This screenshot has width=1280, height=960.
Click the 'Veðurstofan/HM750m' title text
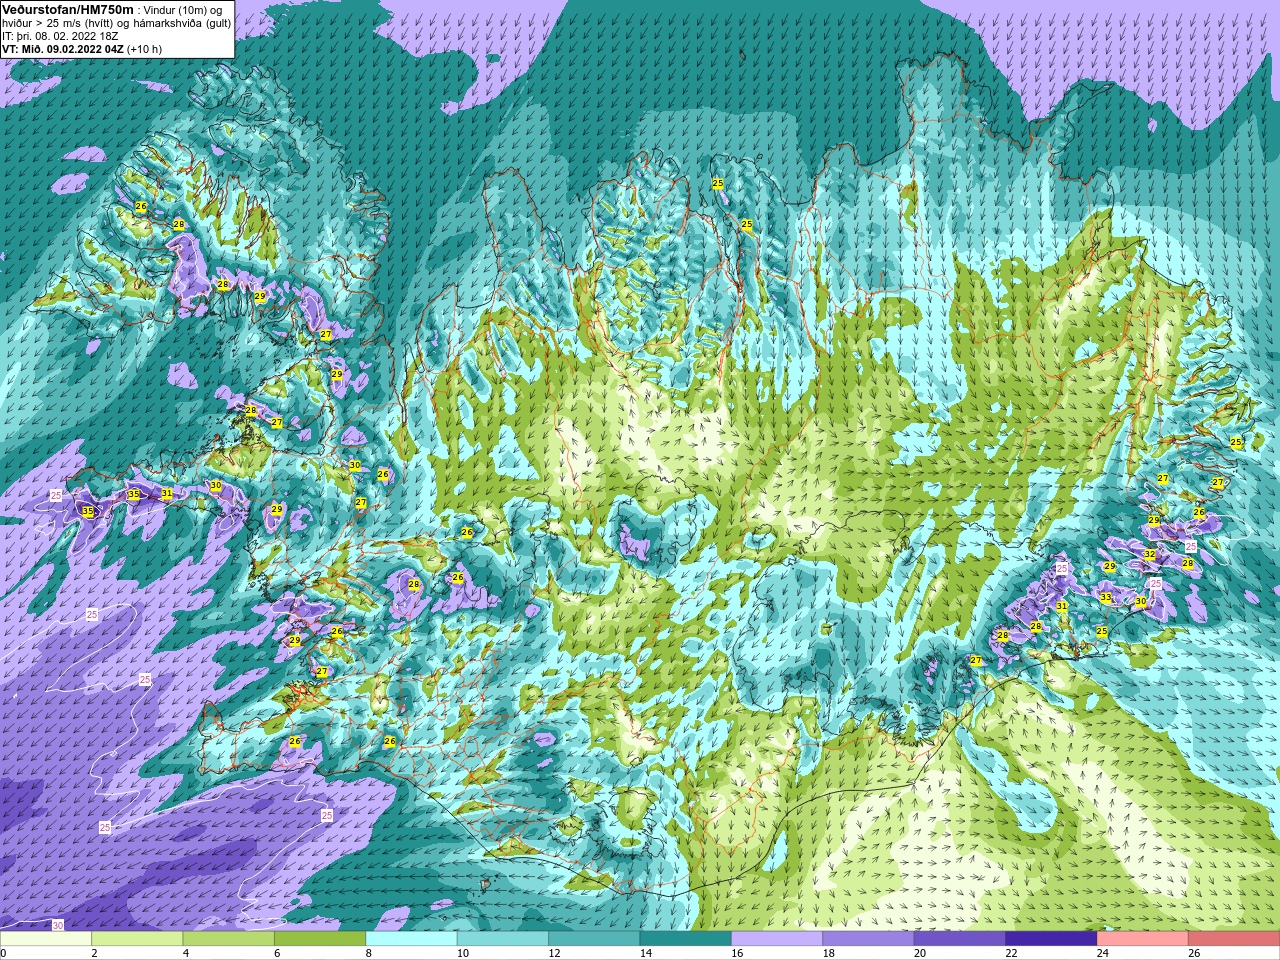[68, 9]
